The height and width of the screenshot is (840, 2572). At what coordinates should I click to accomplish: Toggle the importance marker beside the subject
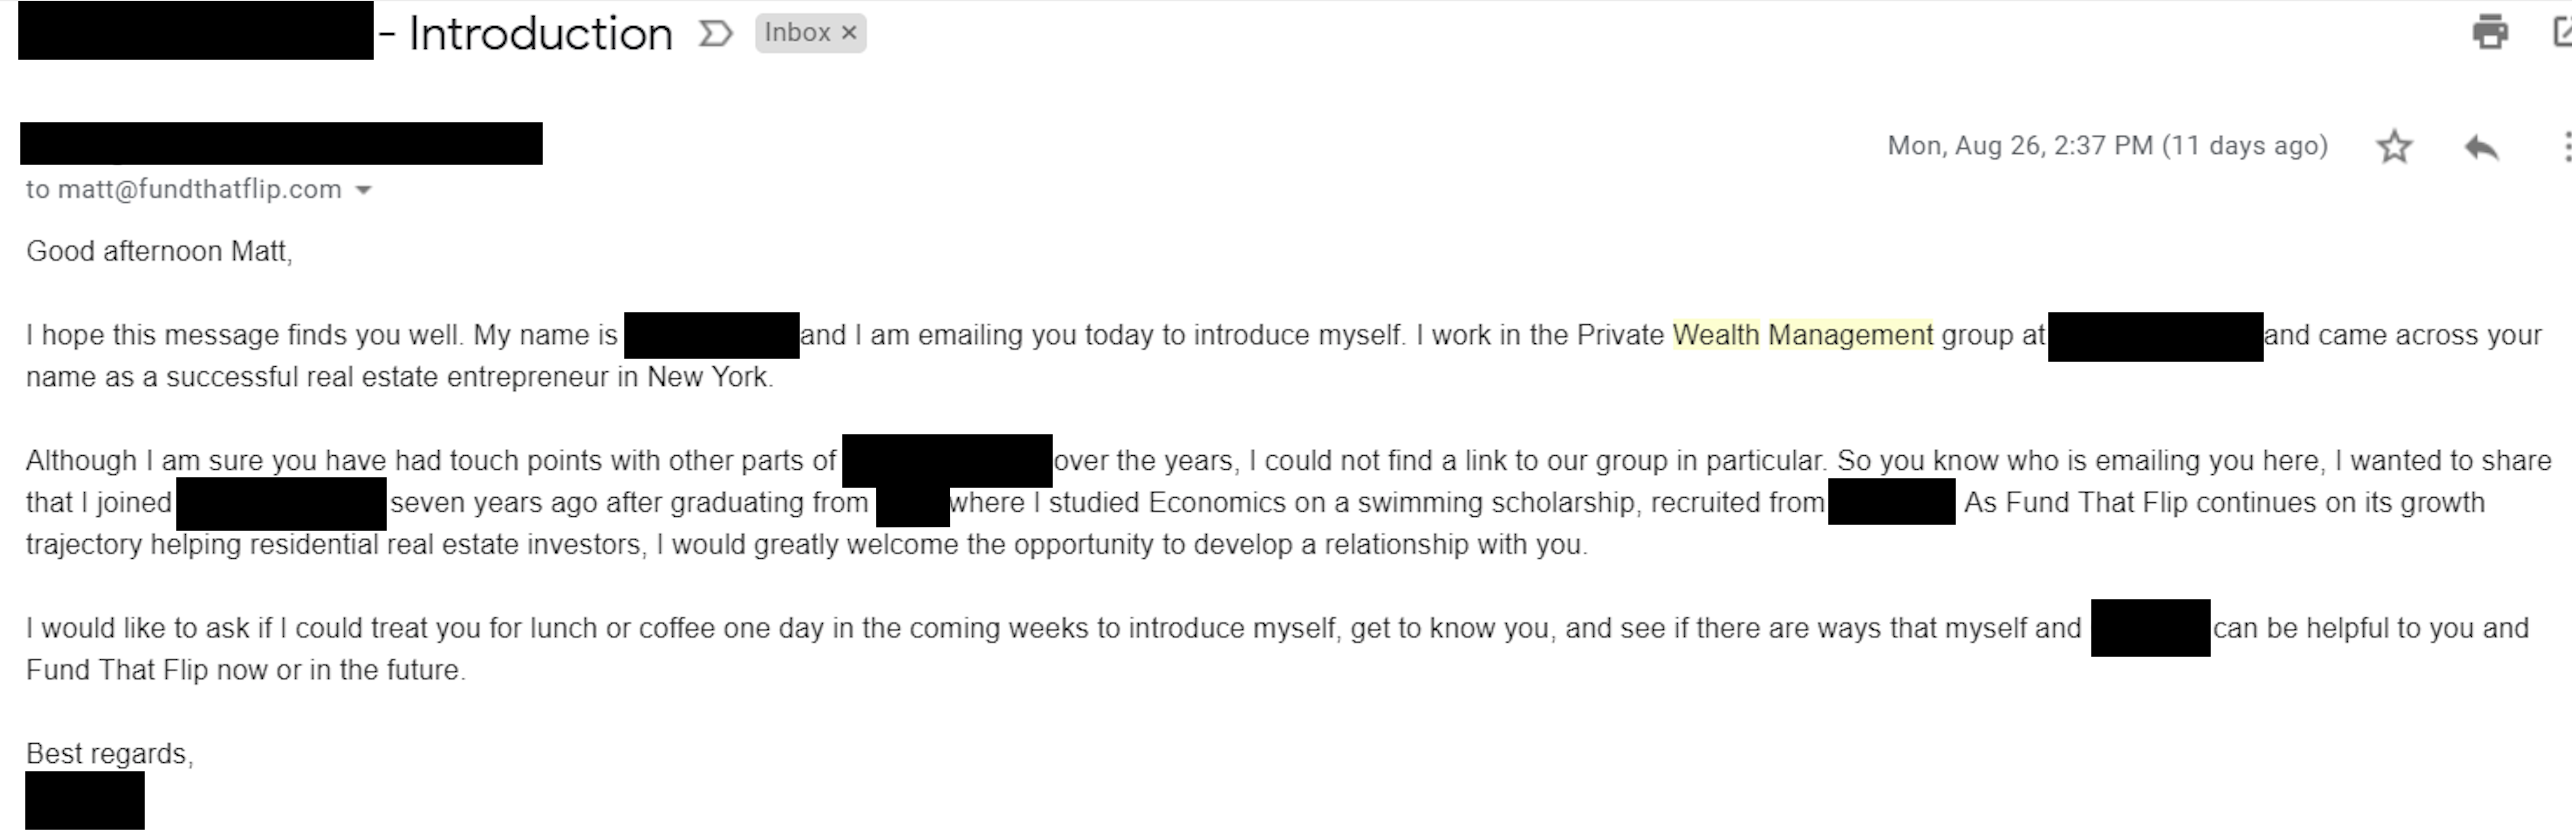[715, 34]
